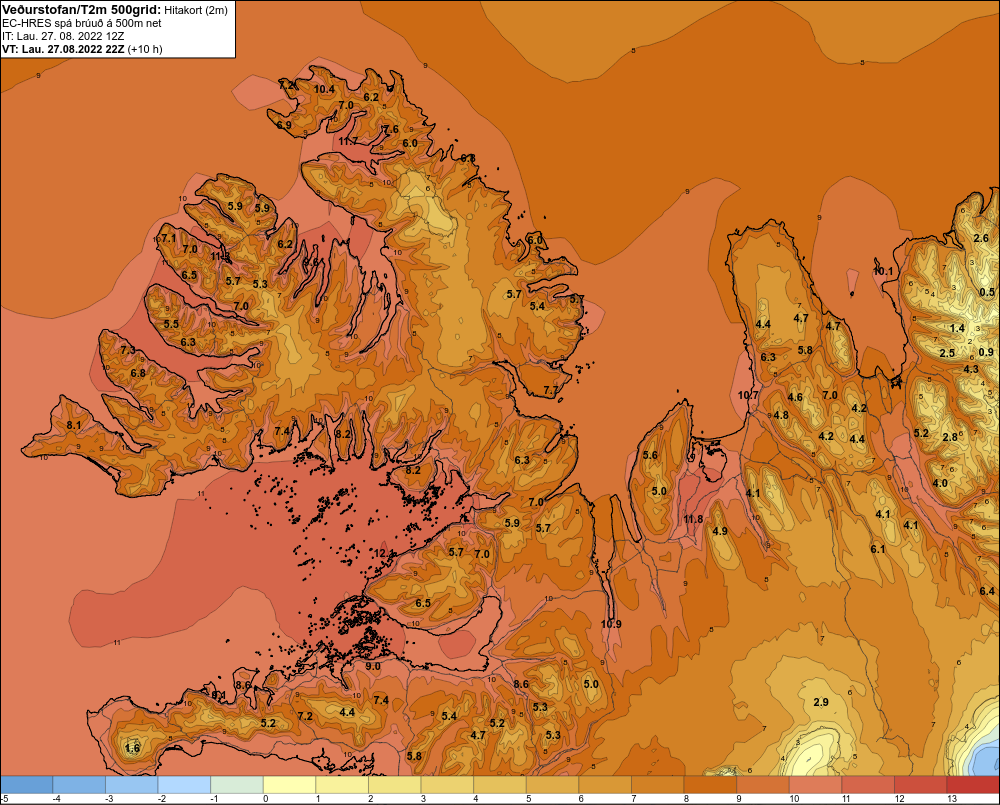Viewport: 1000px width, 805px height.
Task: Select legend swatch between 10 and 11
Action: [815, 785]
